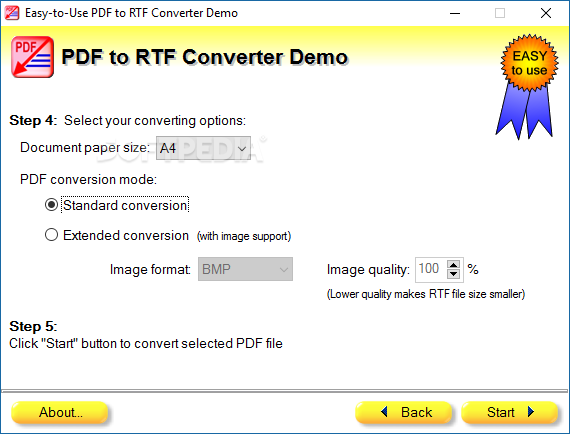570x434 pixels.
Task: Open the Image format BMP dropdown
Action: tap(245, 269)
